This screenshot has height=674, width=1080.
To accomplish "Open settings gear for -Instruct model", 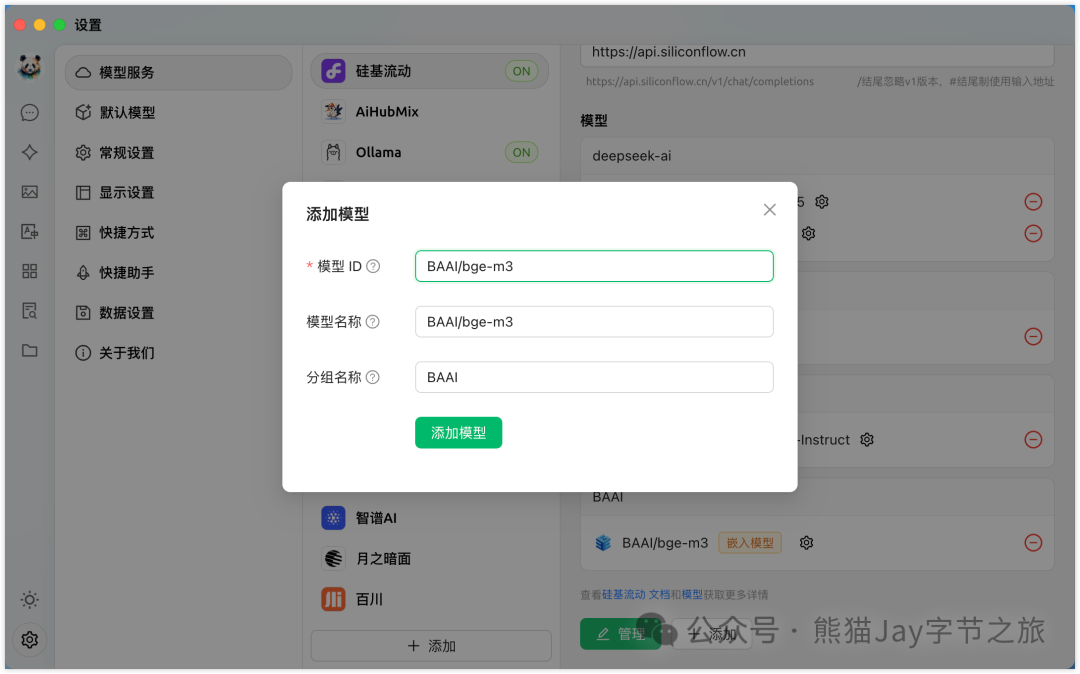I will click(867, 440).
